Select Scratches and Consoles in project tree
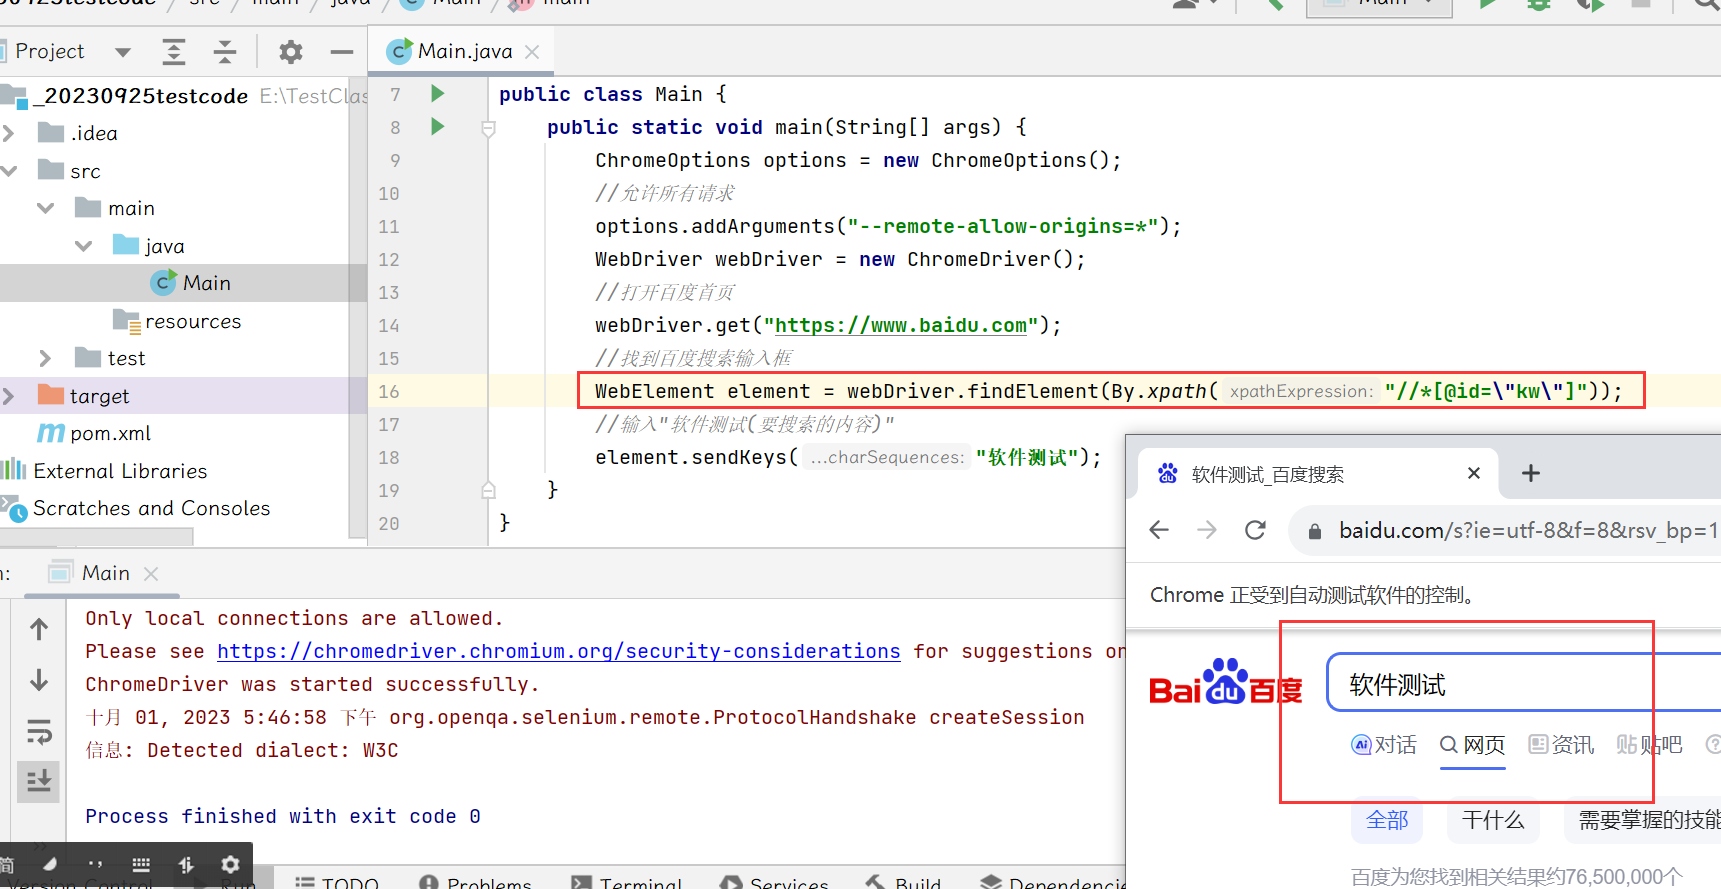Screen dimensions: 1721x889 click(136, 508)
